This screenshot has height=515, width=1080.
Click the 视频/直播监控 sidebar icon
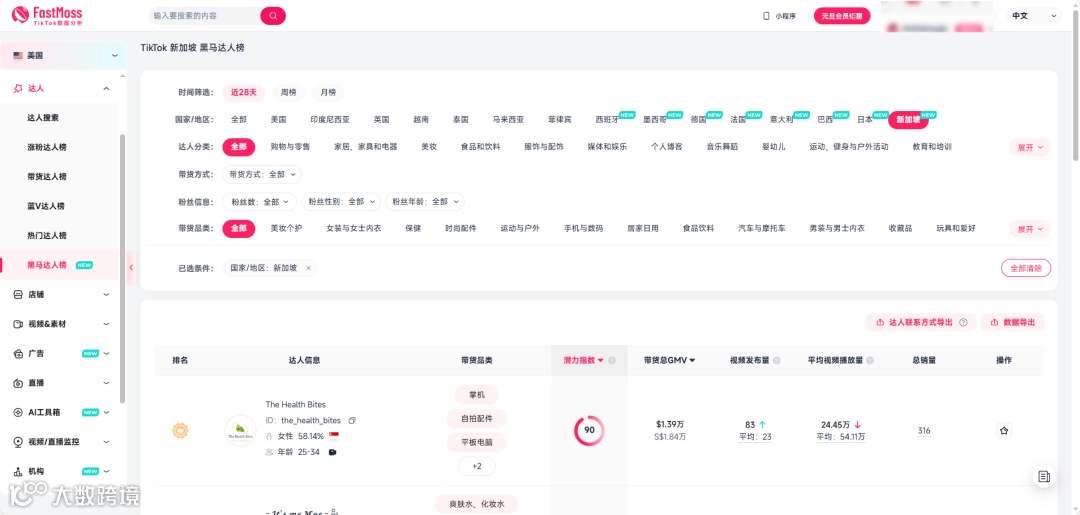pos(19,442)
